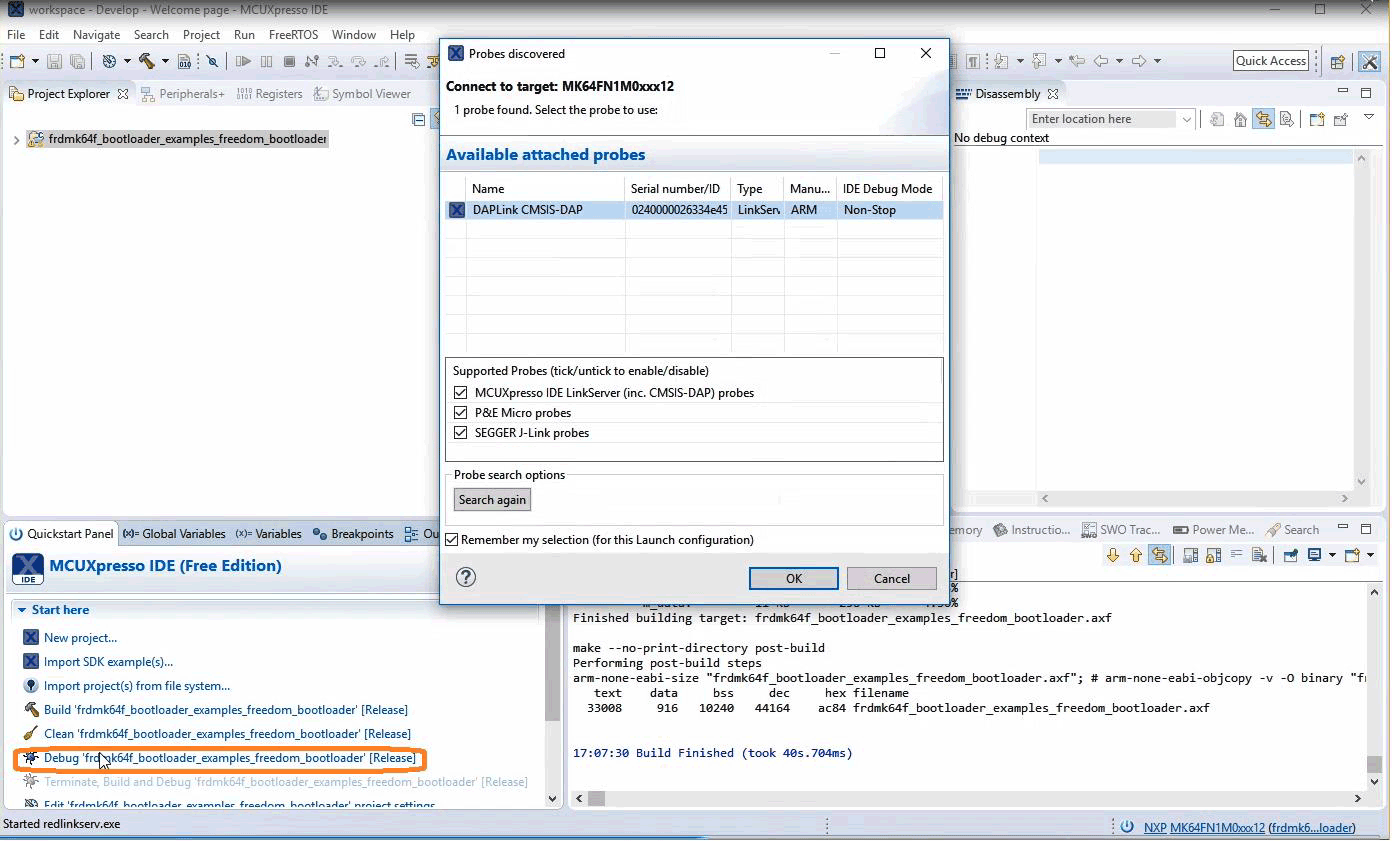Click the Build project hammer icon in Quickstart
Viewport: 1393px width, 841px height.
point(31,709)
